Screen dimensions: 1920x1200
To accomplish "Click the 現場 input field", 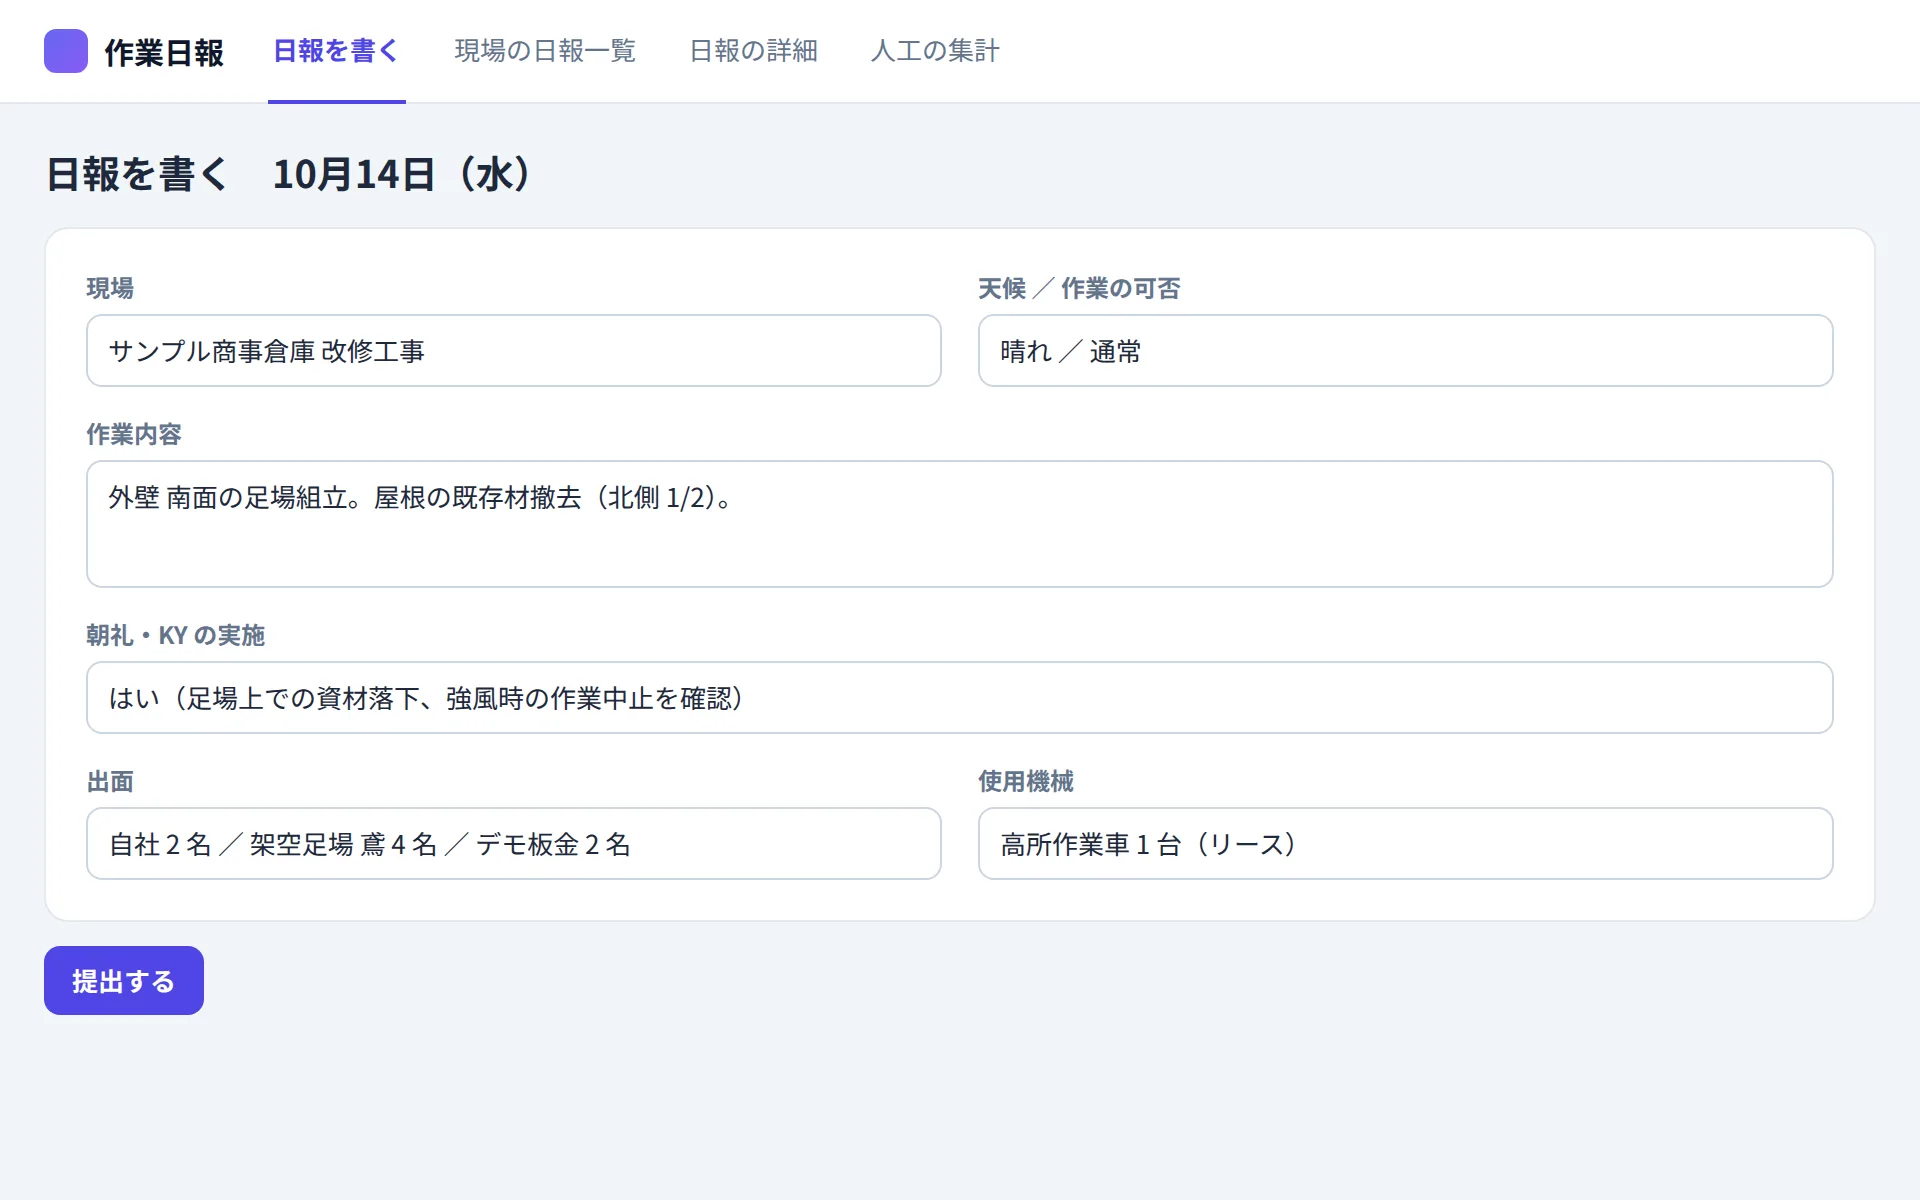I will tap(514, 351).
